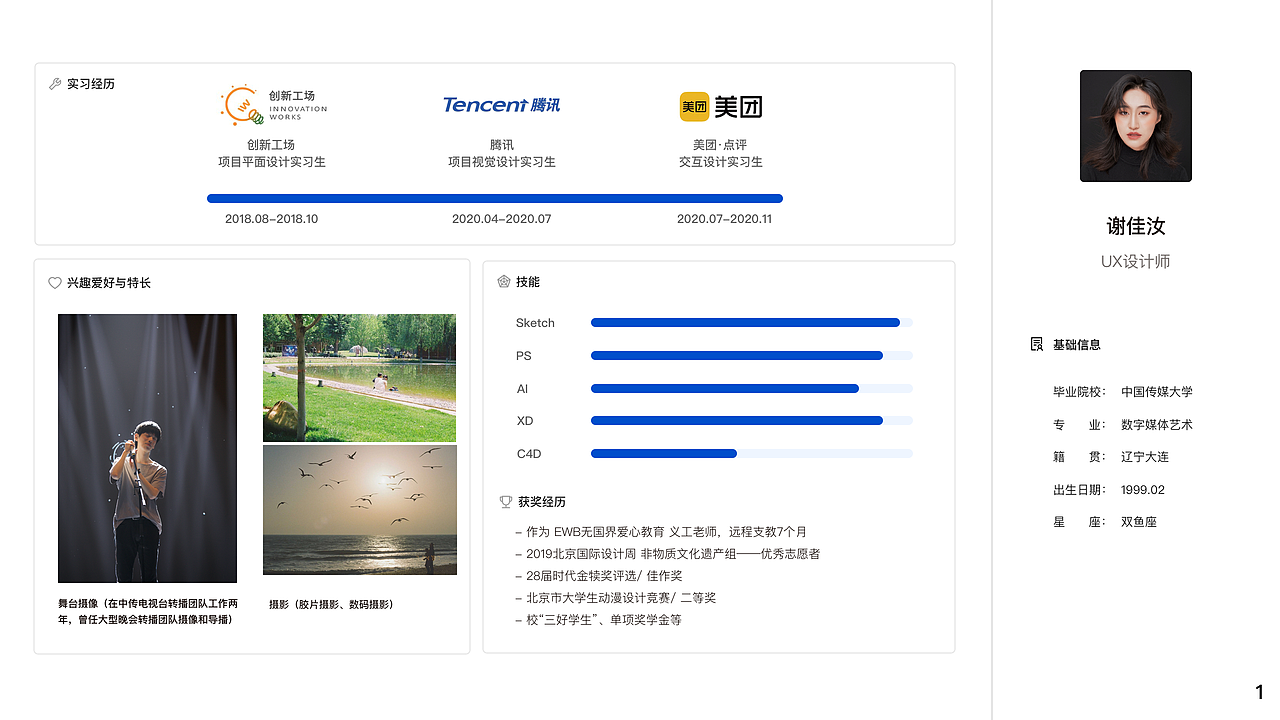
Task: Open the stage singer photo
Action: click(x=148, y=448)
